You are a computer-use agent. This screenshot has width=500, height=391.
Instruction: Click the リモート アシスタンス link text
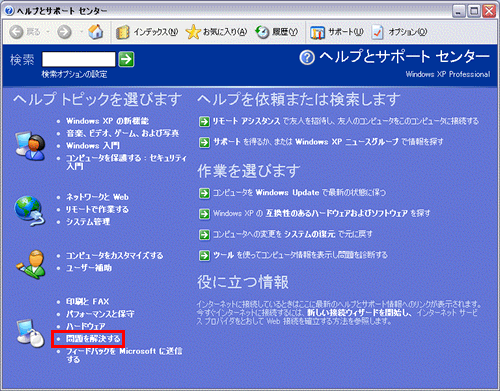246,121
